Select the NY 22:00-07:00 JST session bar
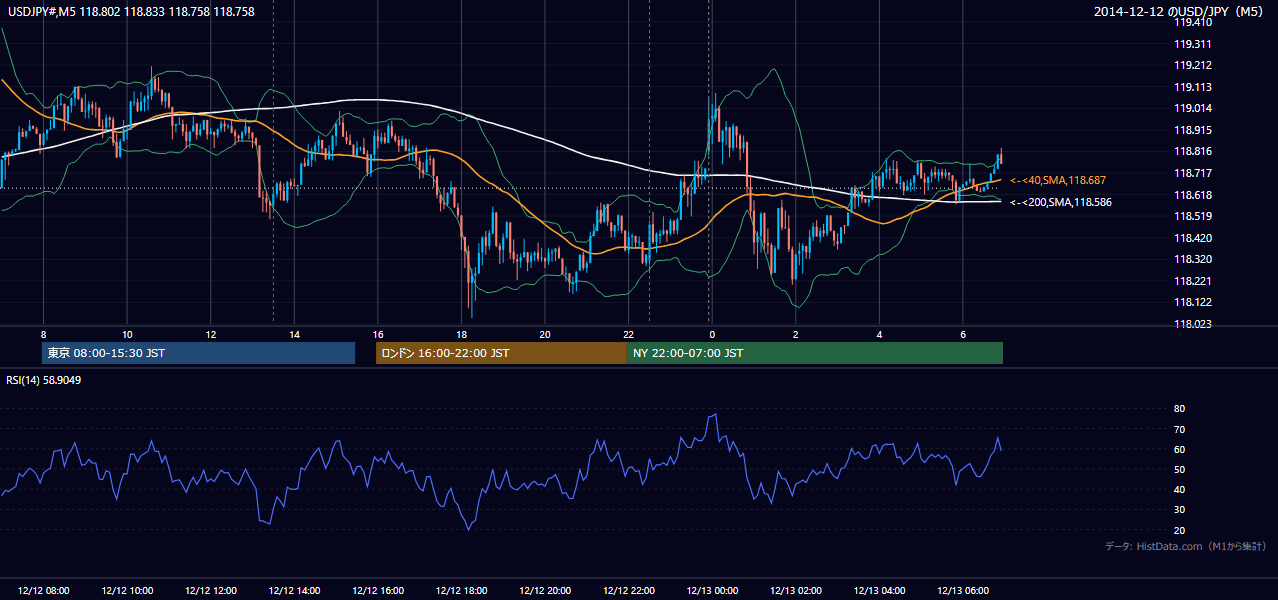Screen dimensions: 1278x600 [815, 353]
